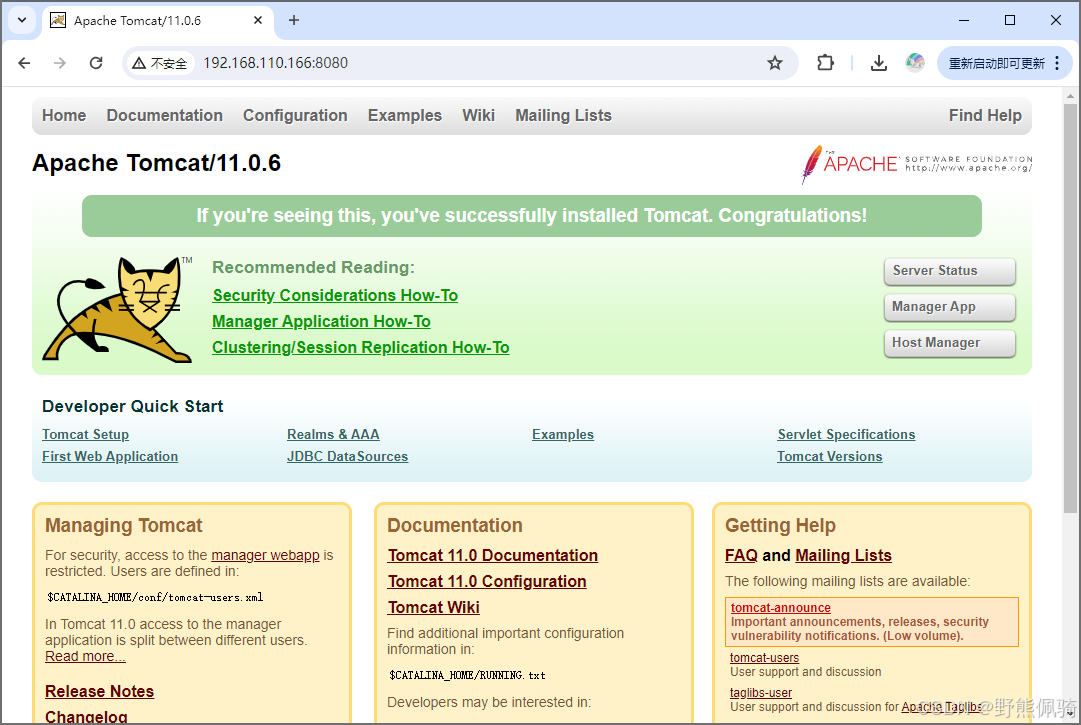Bookmark this page with the star icon

tap(775, 63)
